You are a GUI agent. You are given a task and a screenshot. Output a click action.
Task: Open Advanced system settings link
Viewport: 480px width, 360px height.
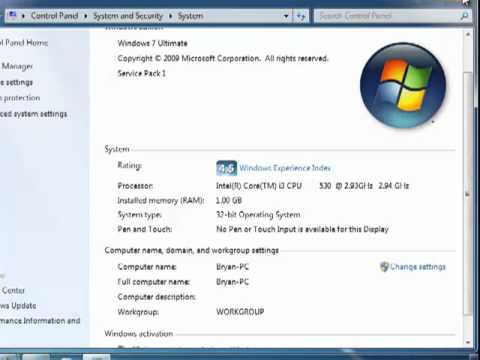click(33, 114)
